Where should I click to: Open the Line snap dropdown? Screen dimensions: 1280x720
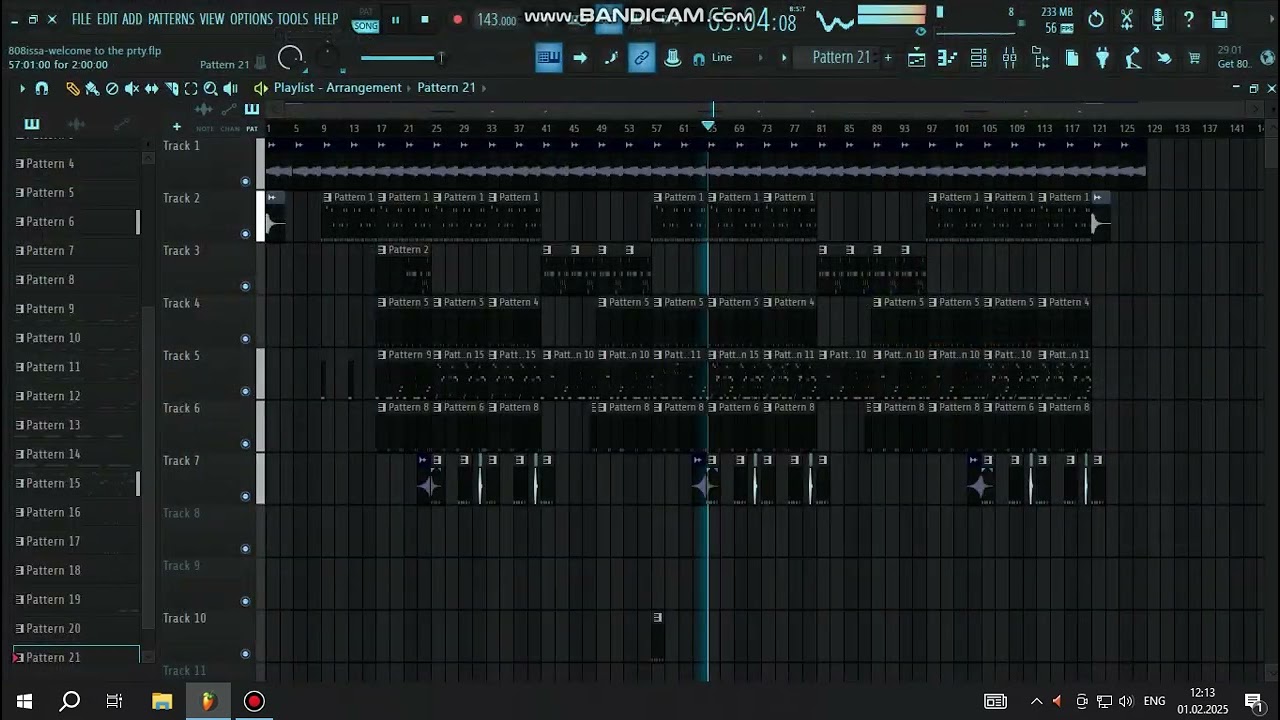(736, 58)
